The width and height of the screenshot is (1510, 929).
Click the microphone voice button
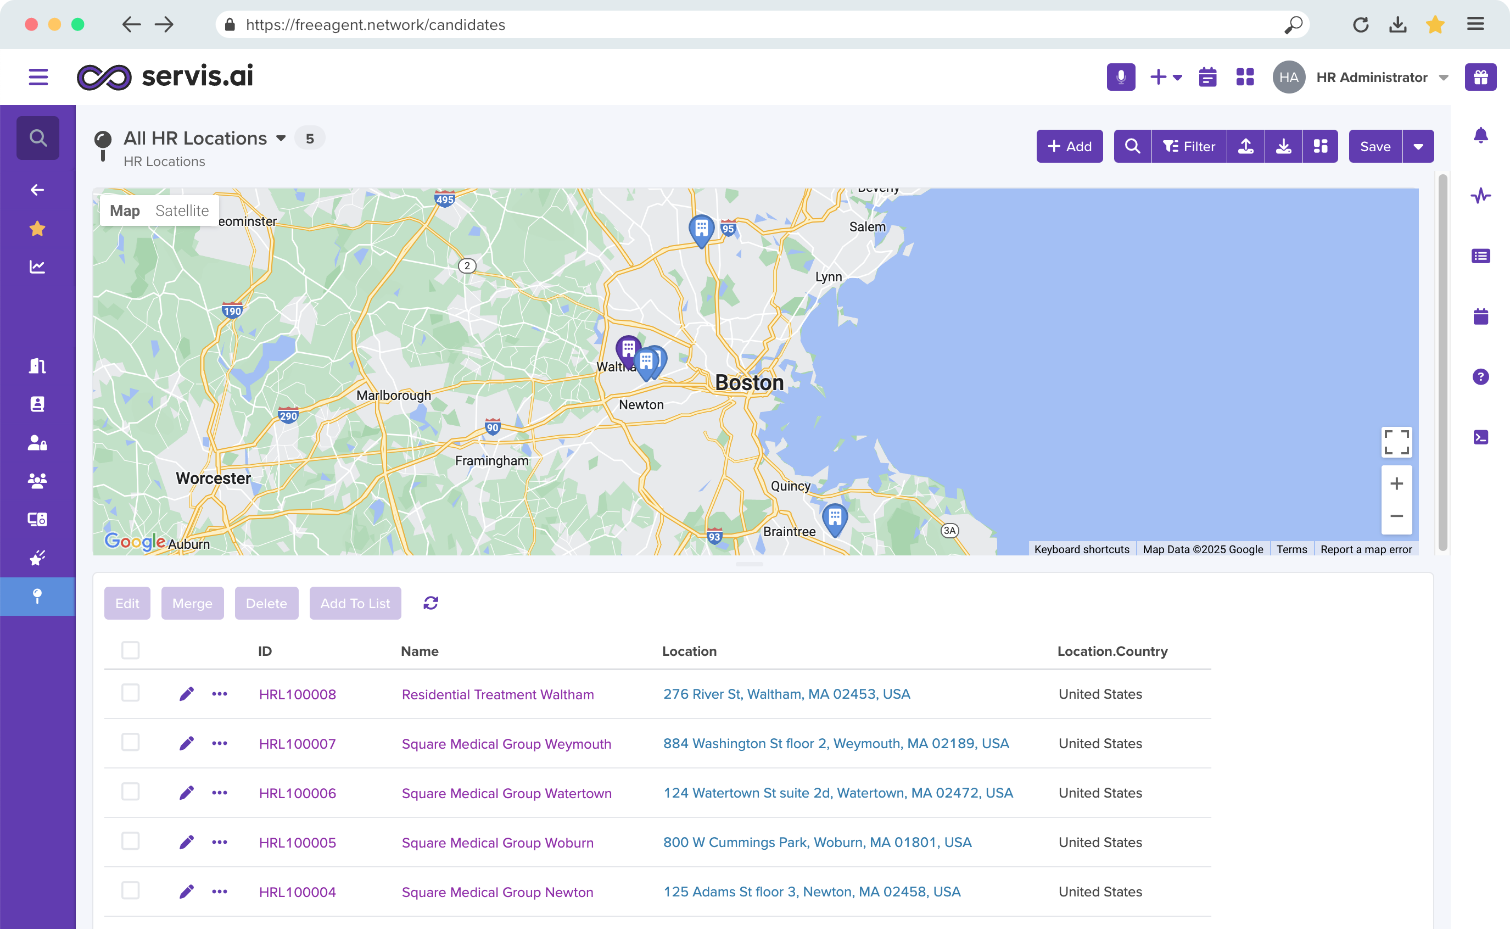coord(1121,77)
